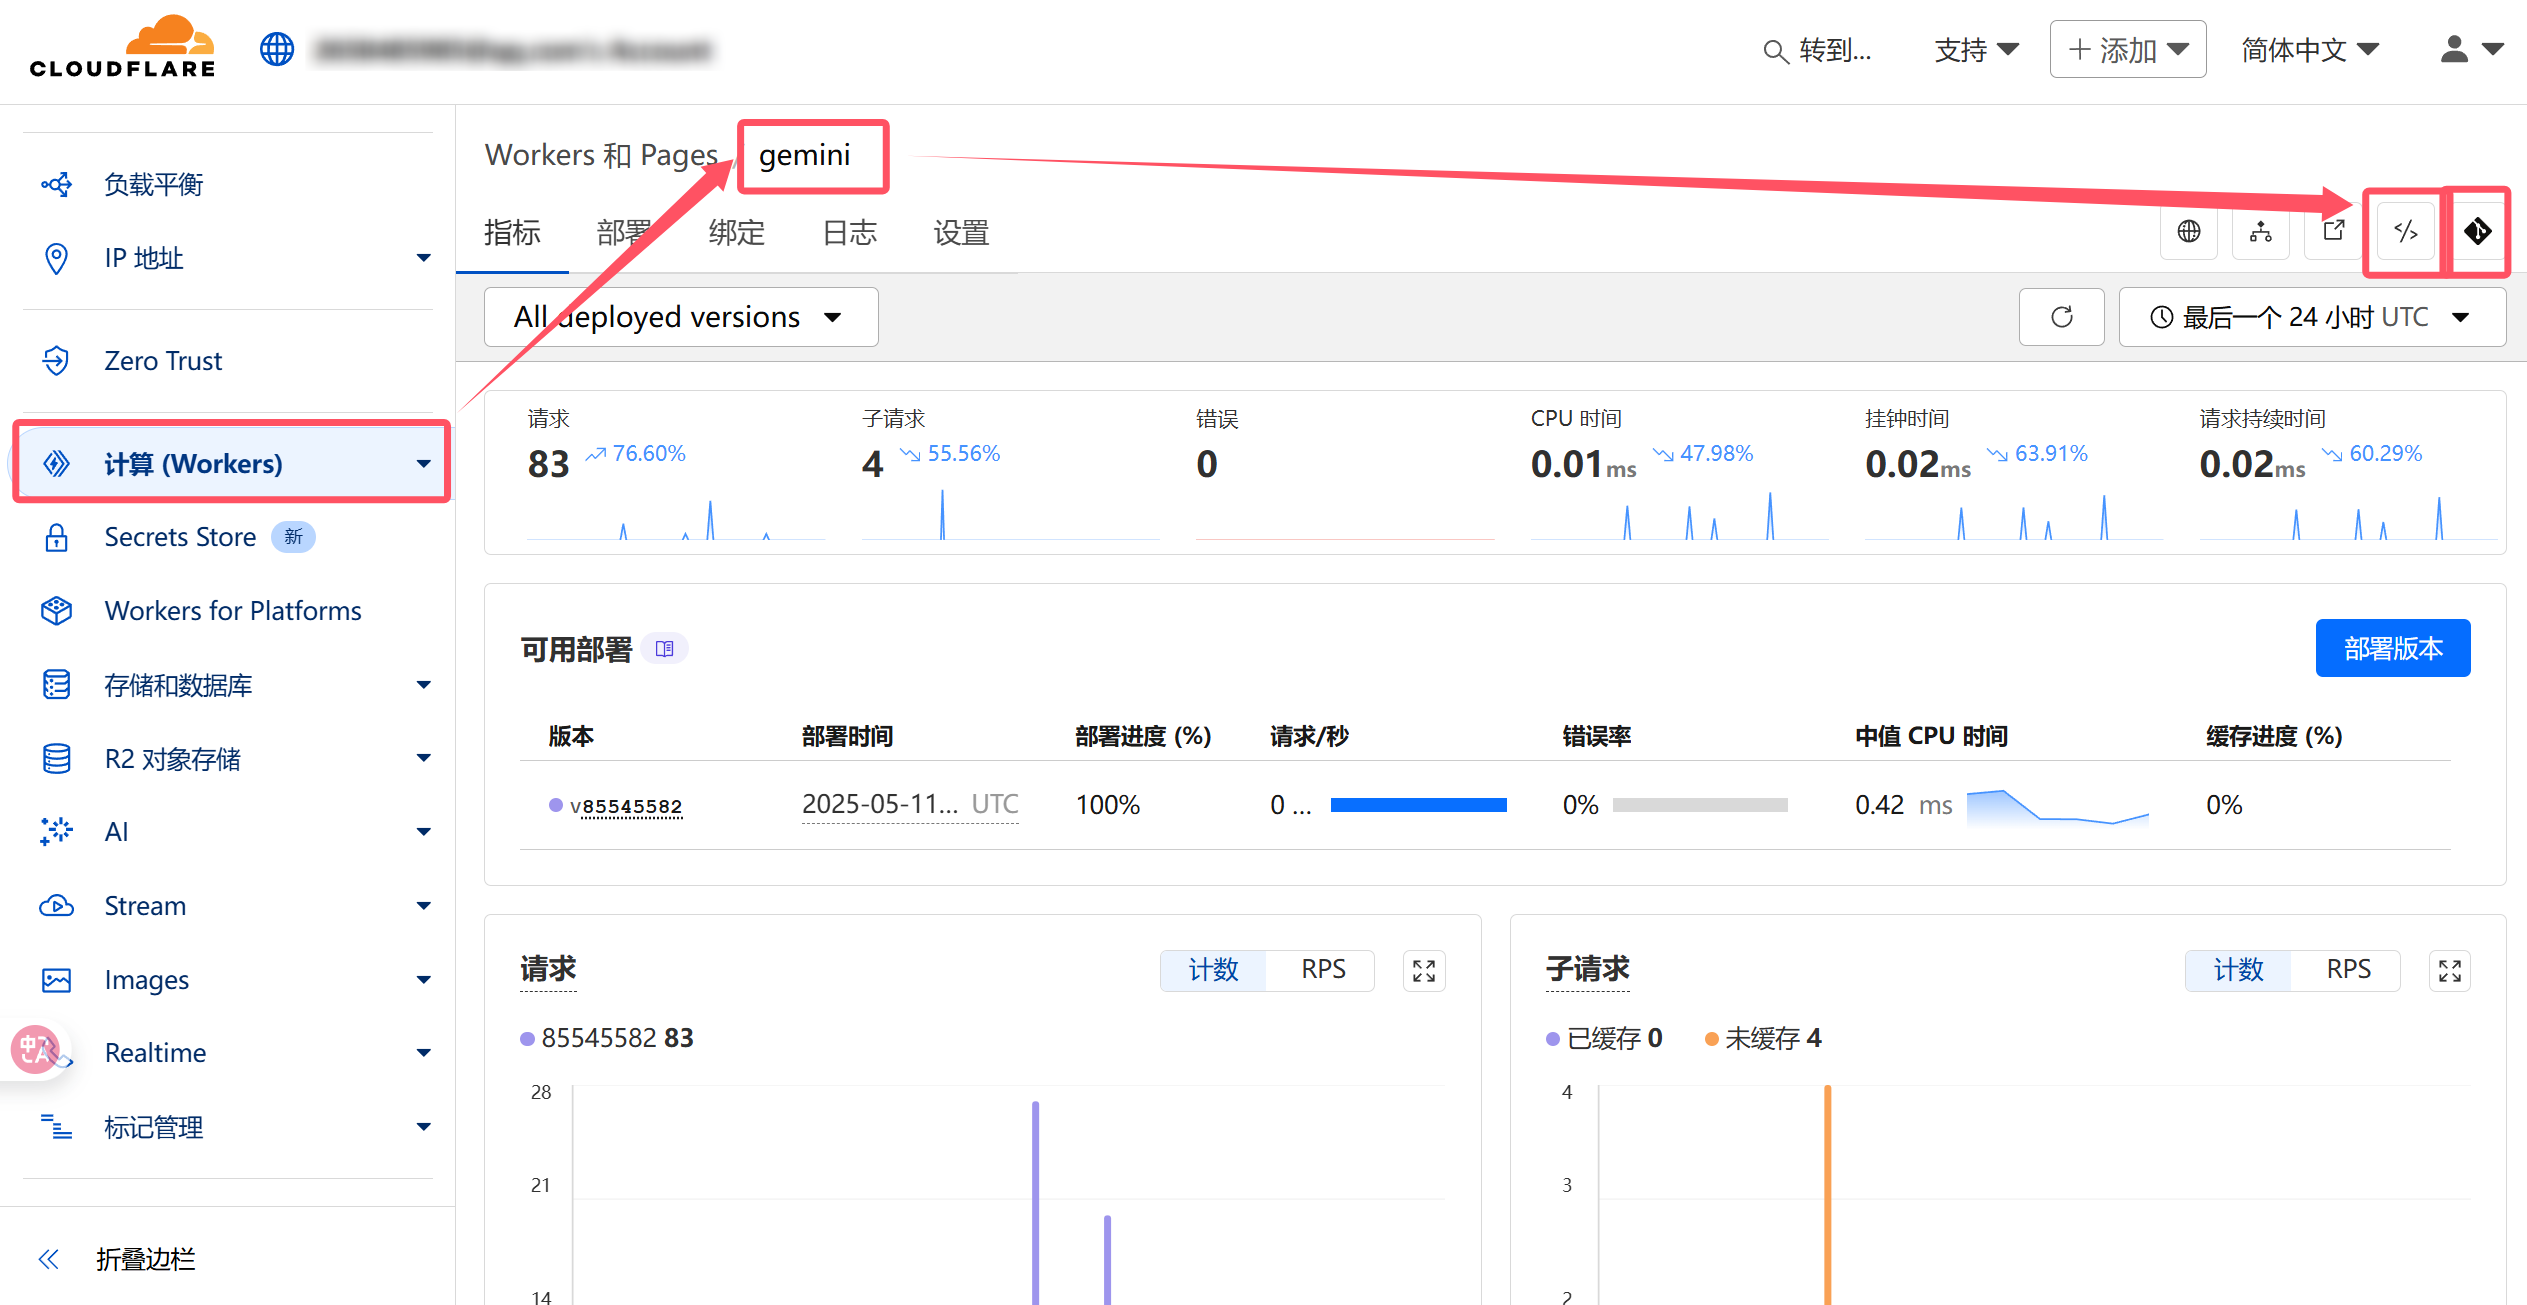Click the R2 对象存储 bucket icon
The height and width of the screenshot is (1305, 2527).
pyautogui.click(x=57, y=759)
